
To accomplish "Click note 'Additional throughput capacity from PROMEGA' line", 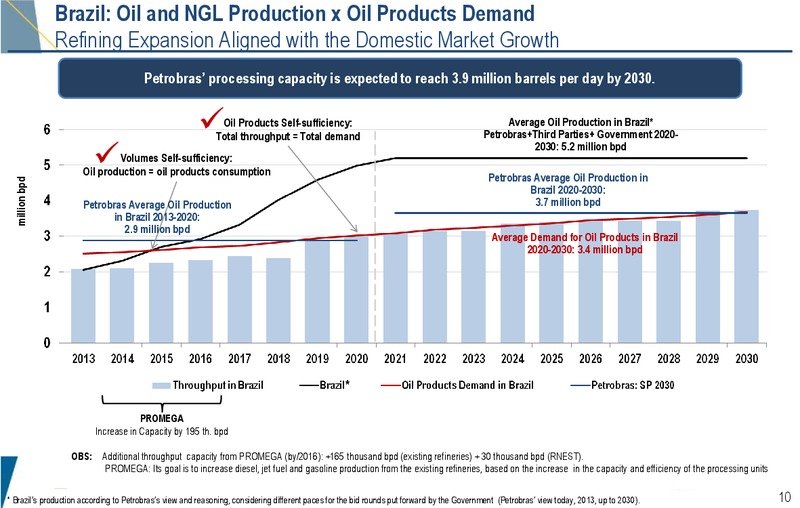I will tap(342, 456).
